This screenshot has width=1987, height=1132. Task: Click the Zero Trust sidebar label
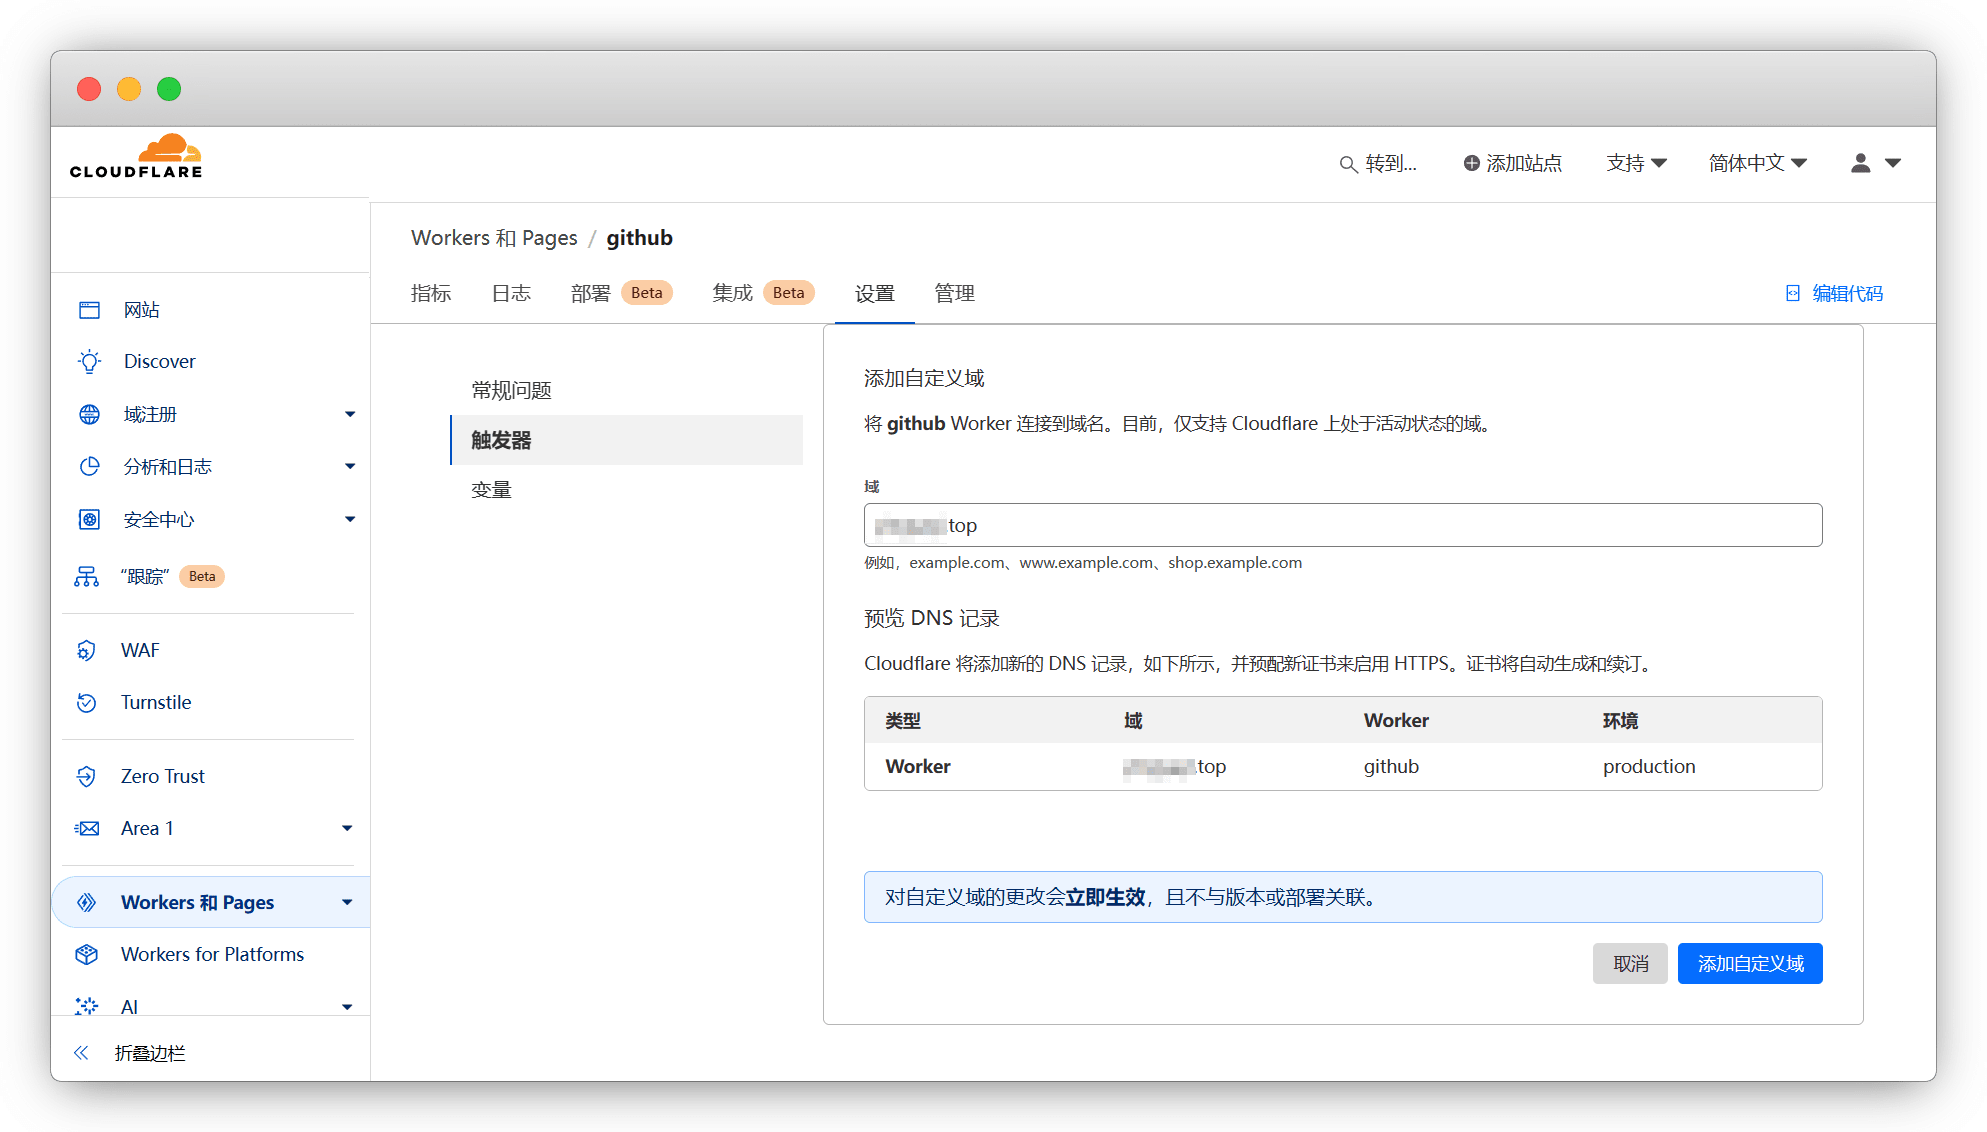click(163, 777)
